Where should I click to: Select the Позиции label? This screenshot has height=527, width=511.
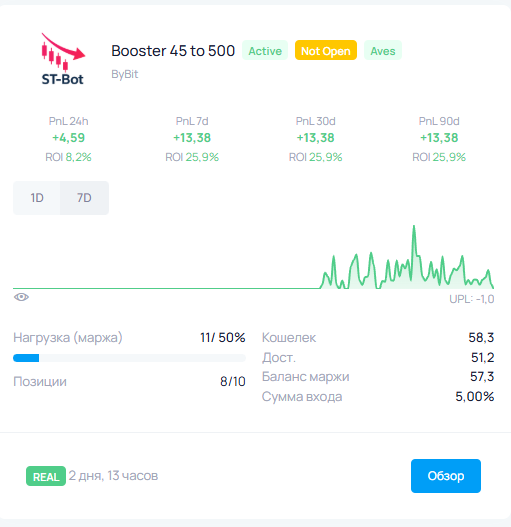coord(40,382)
